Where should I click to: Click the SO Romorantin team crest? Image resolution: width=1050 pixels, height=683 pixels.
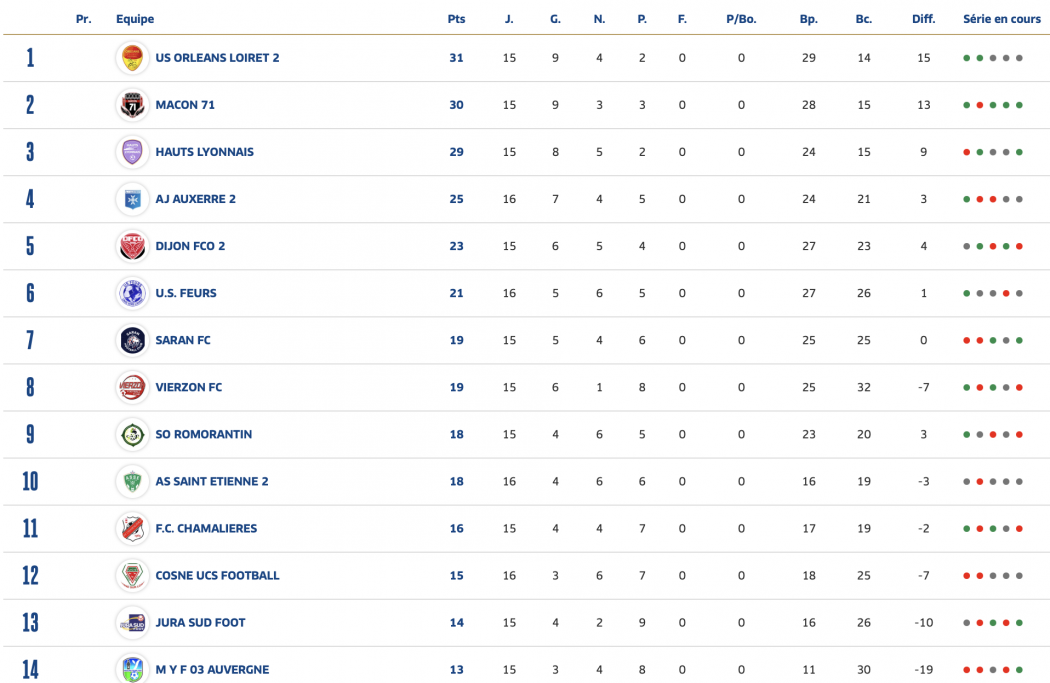coord(132,434)
